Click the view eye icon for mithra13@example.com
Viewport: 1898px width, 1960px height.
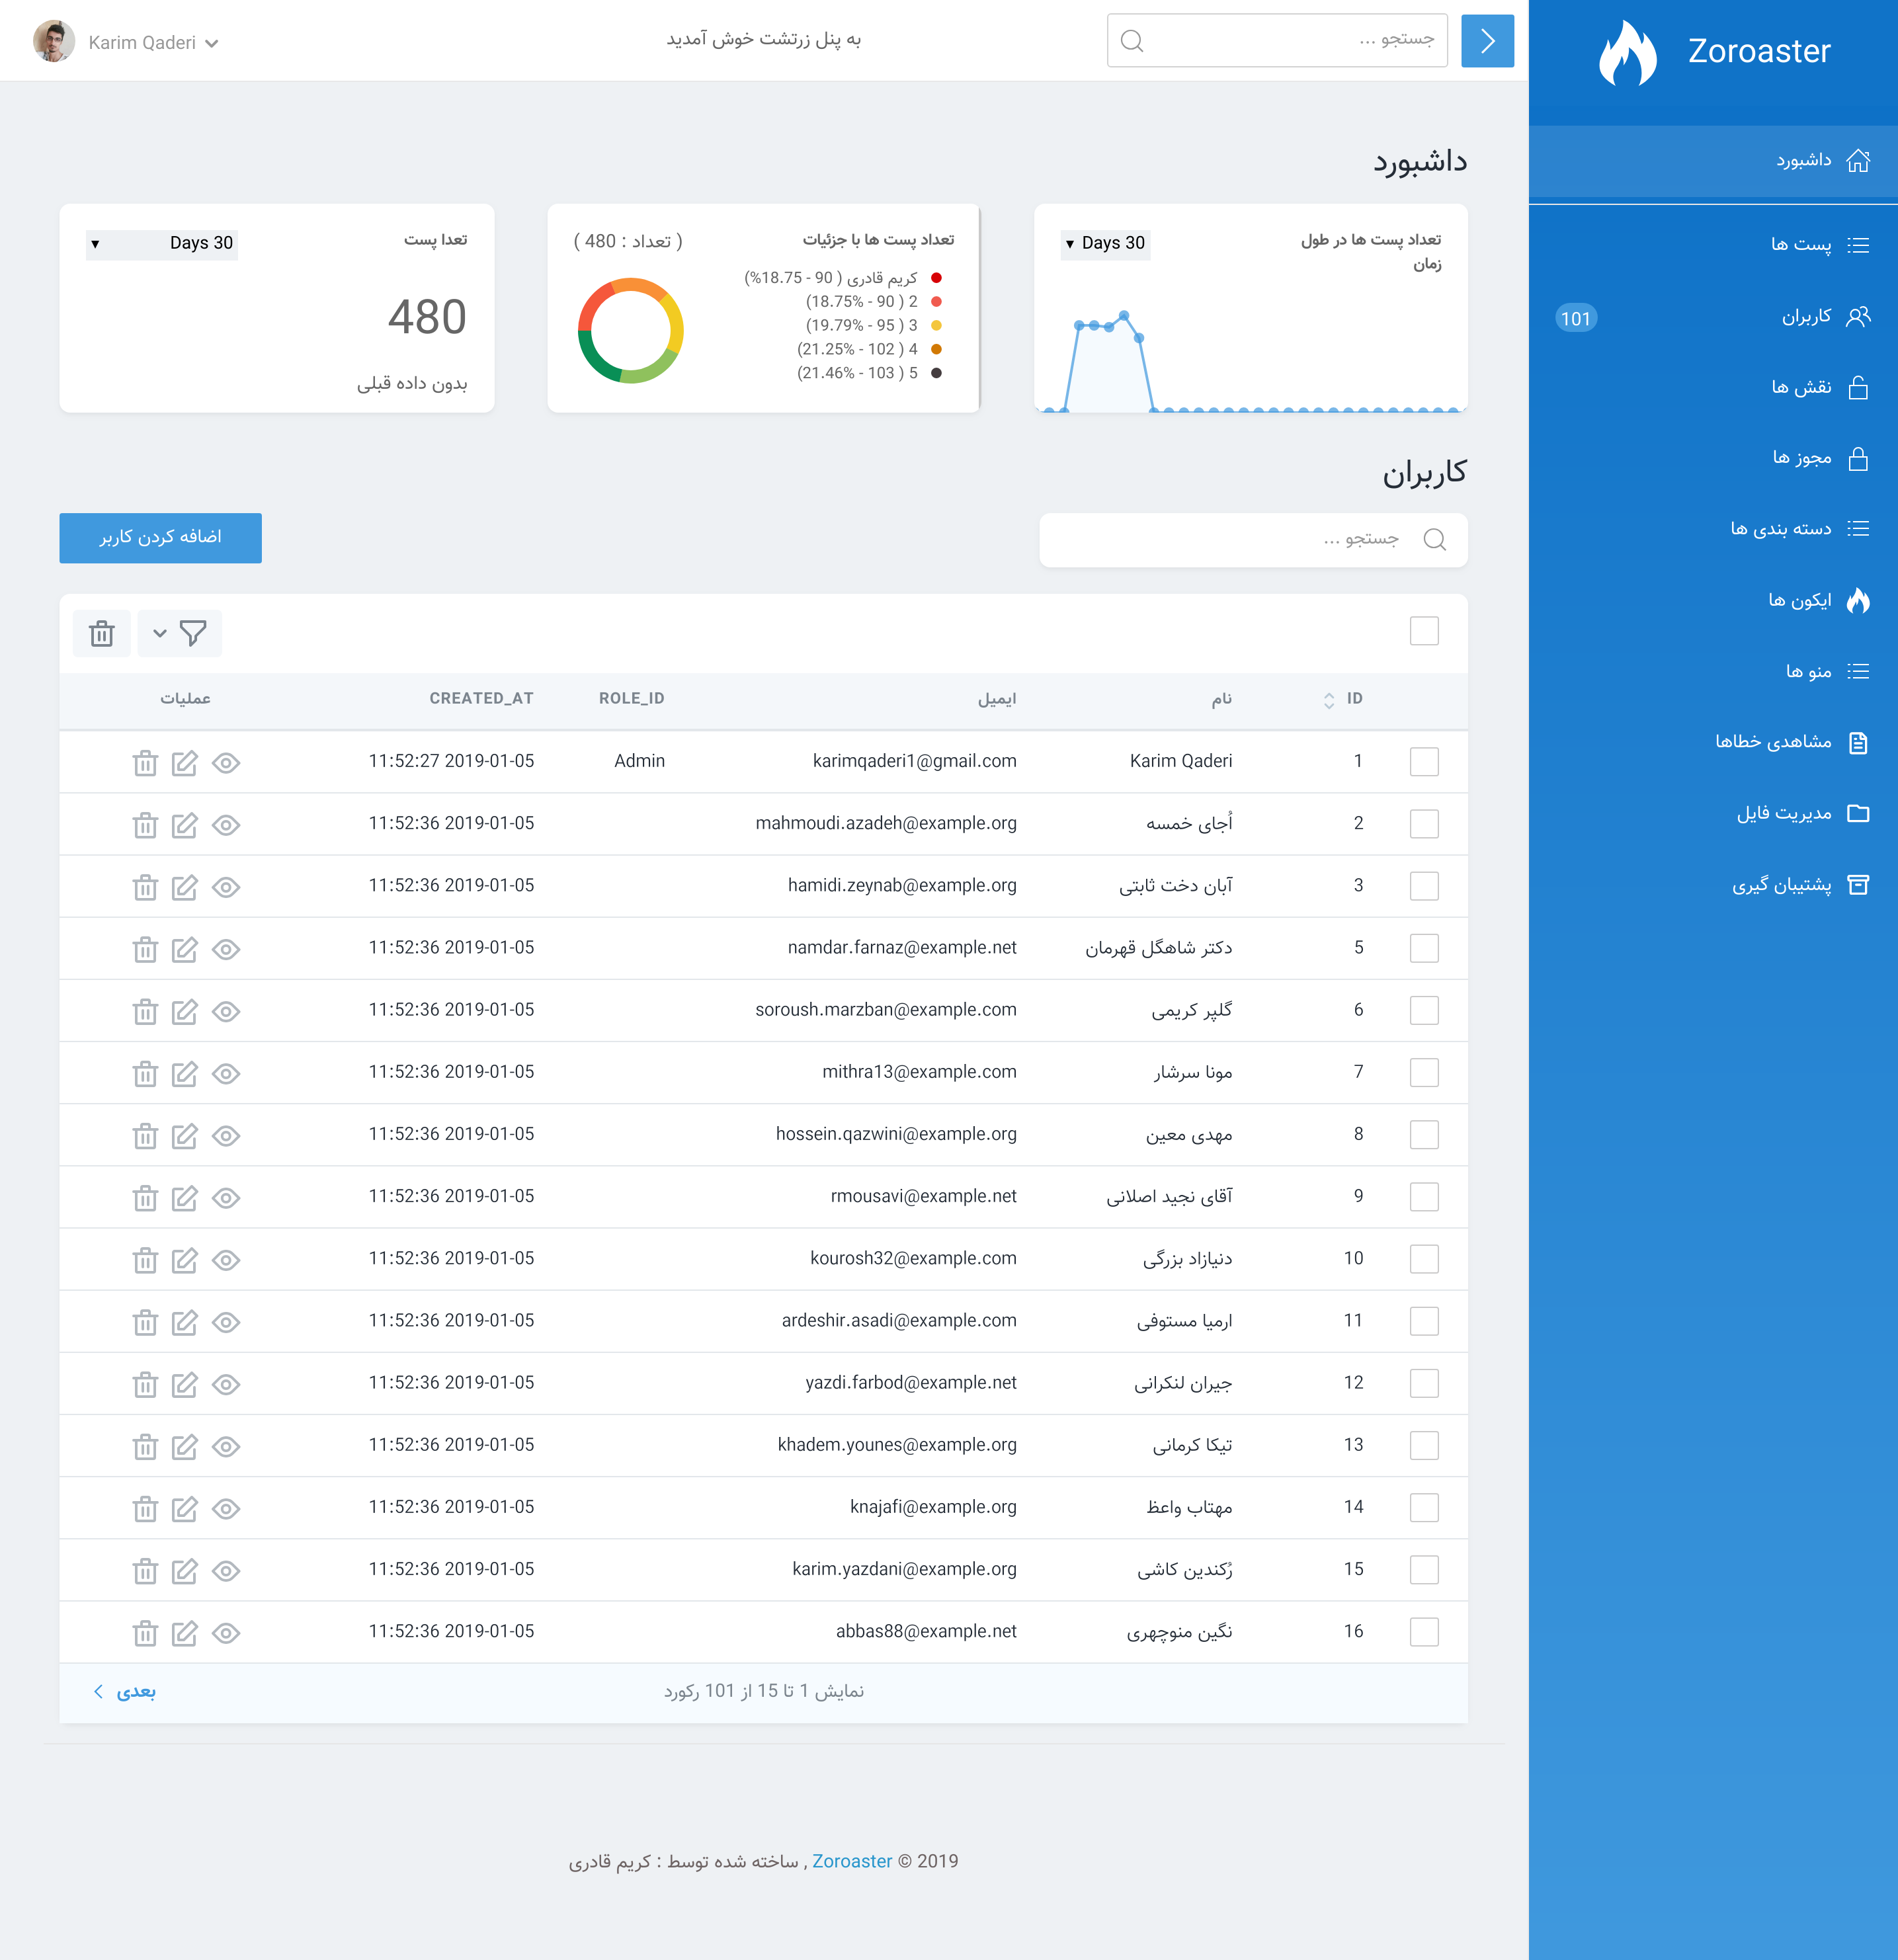click(x=226, y=1074)
